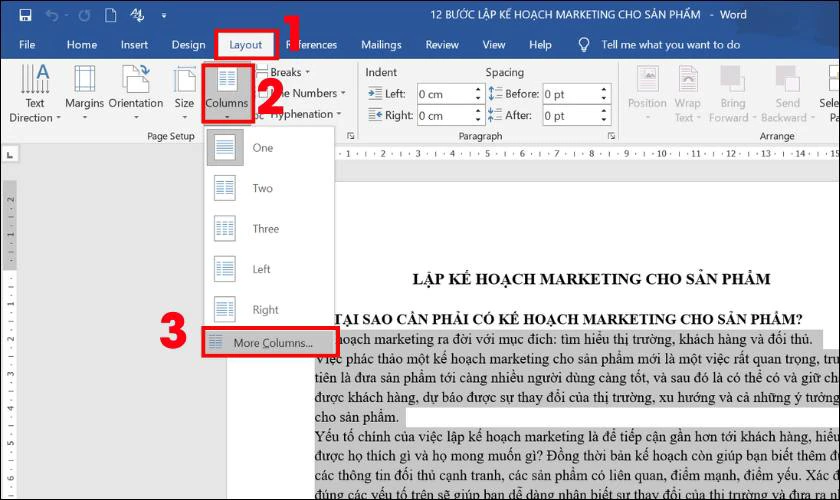Screen dimensions: 840x500
Task: Click the Spacing Before value field
Action: coord(571,94)
